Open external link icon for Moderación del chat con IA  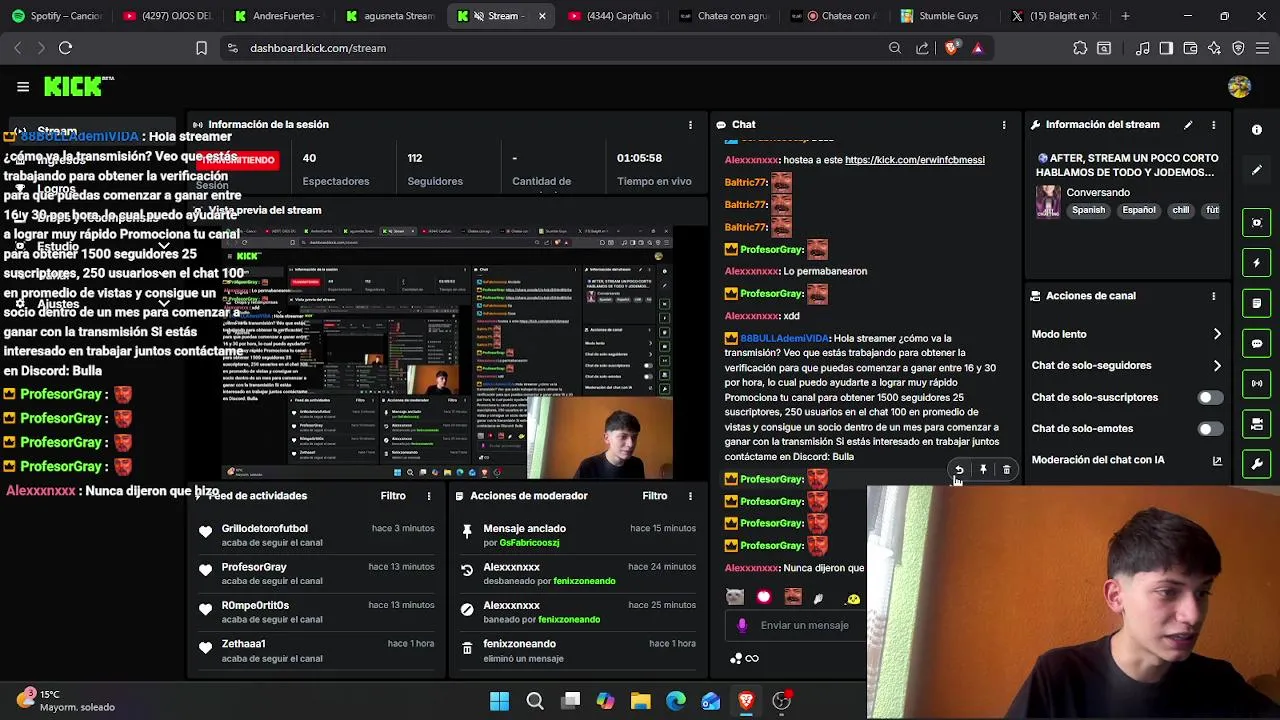[1217, 460]
